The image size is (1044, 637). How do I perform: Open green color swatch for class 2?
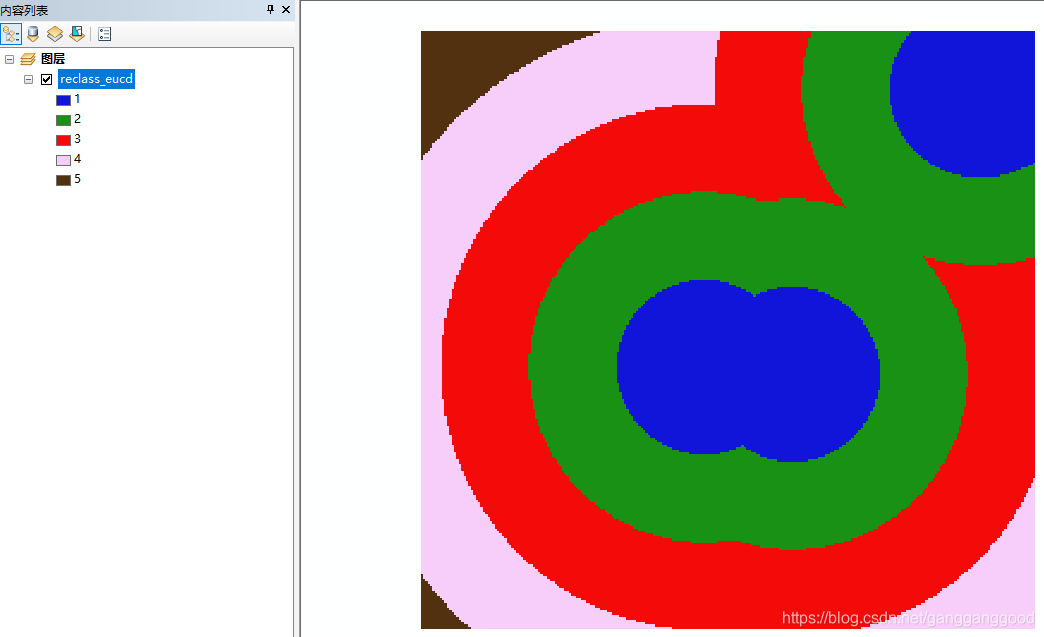pos(63,120)
